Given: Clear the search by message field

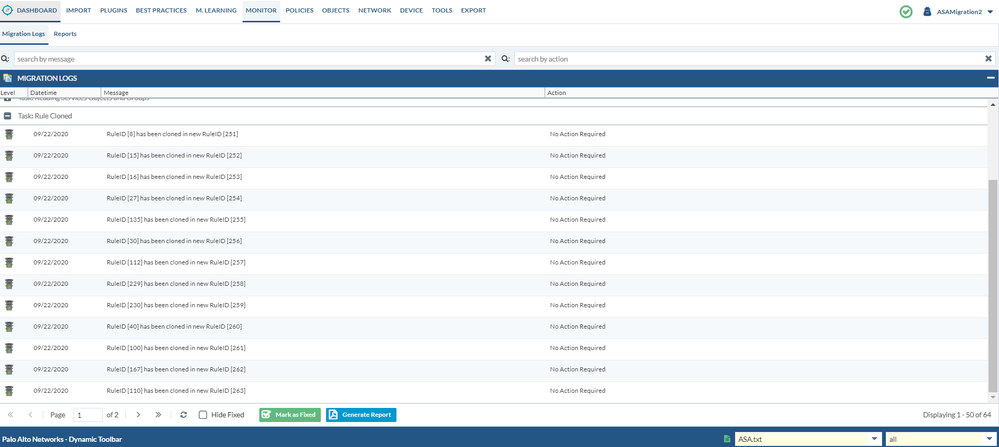Looking at the screenshot, I should point(488,59).
